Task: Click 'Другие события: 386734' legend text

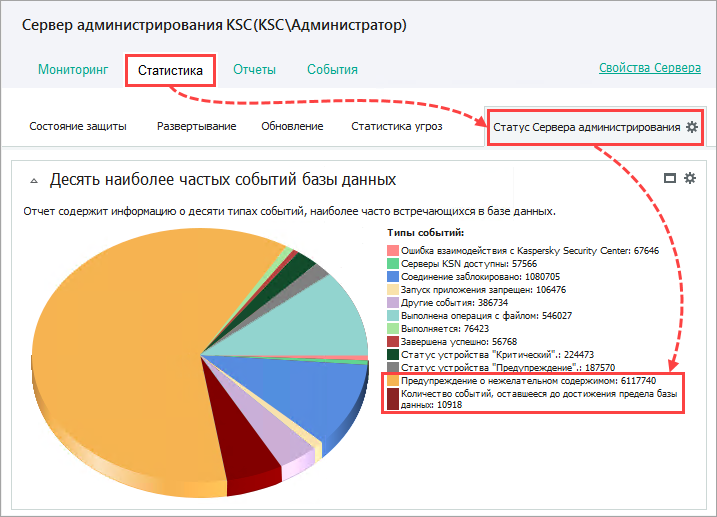Action: [455, 303]
